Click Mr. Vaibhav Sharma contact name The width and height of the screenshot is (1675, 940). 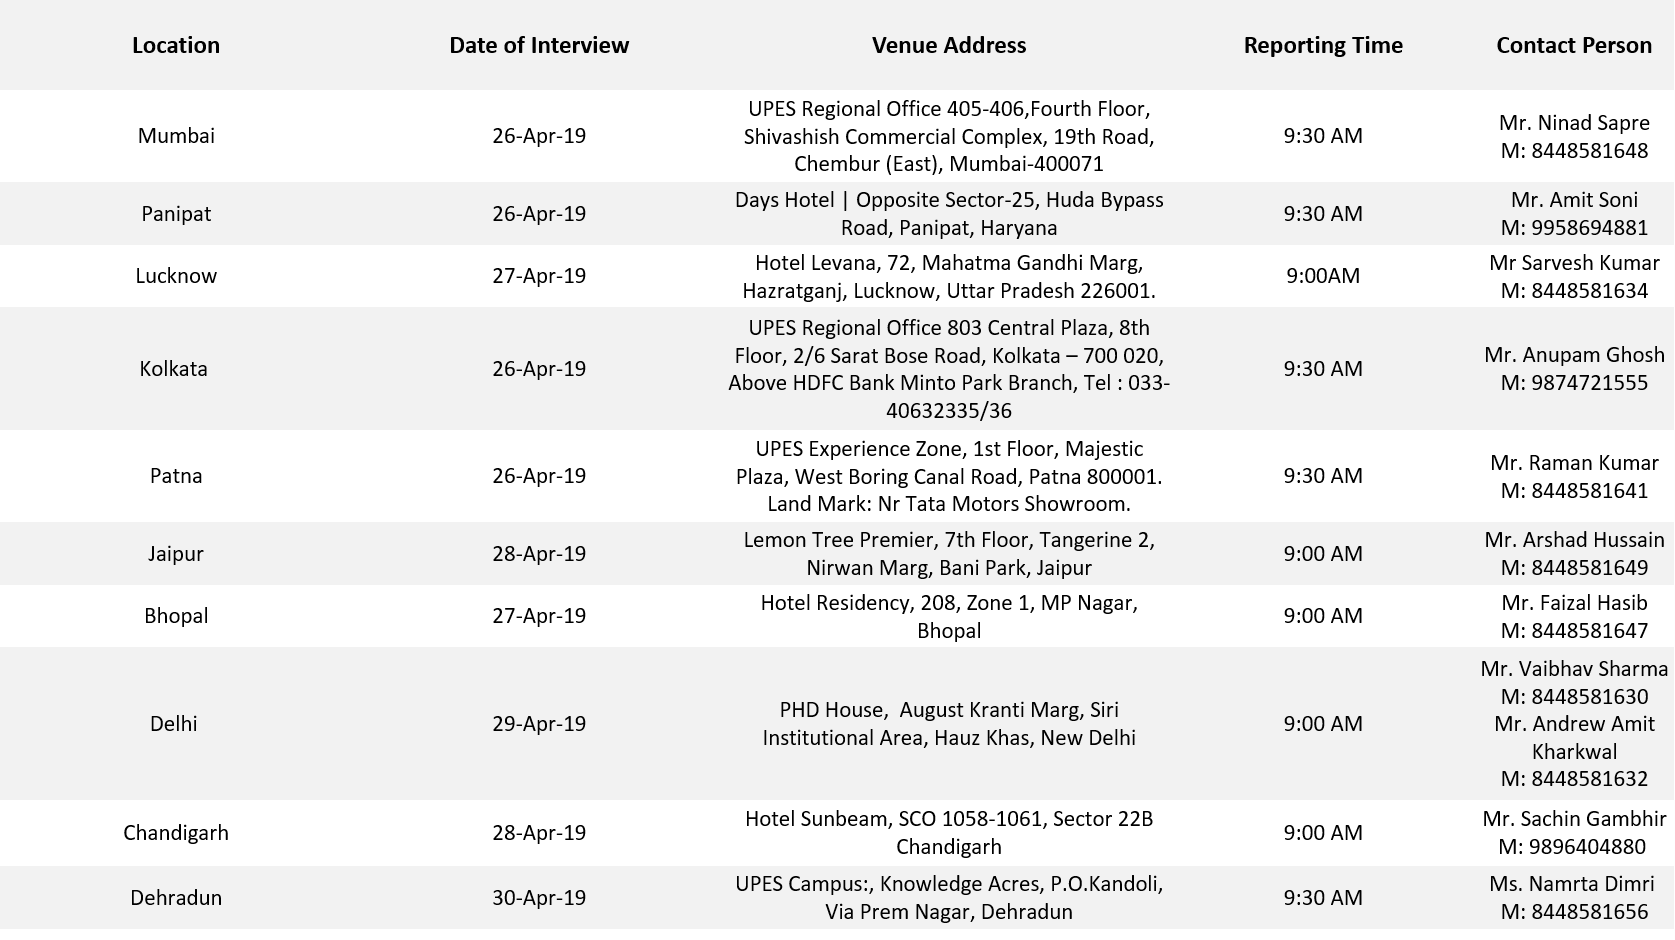point(1574,669)
